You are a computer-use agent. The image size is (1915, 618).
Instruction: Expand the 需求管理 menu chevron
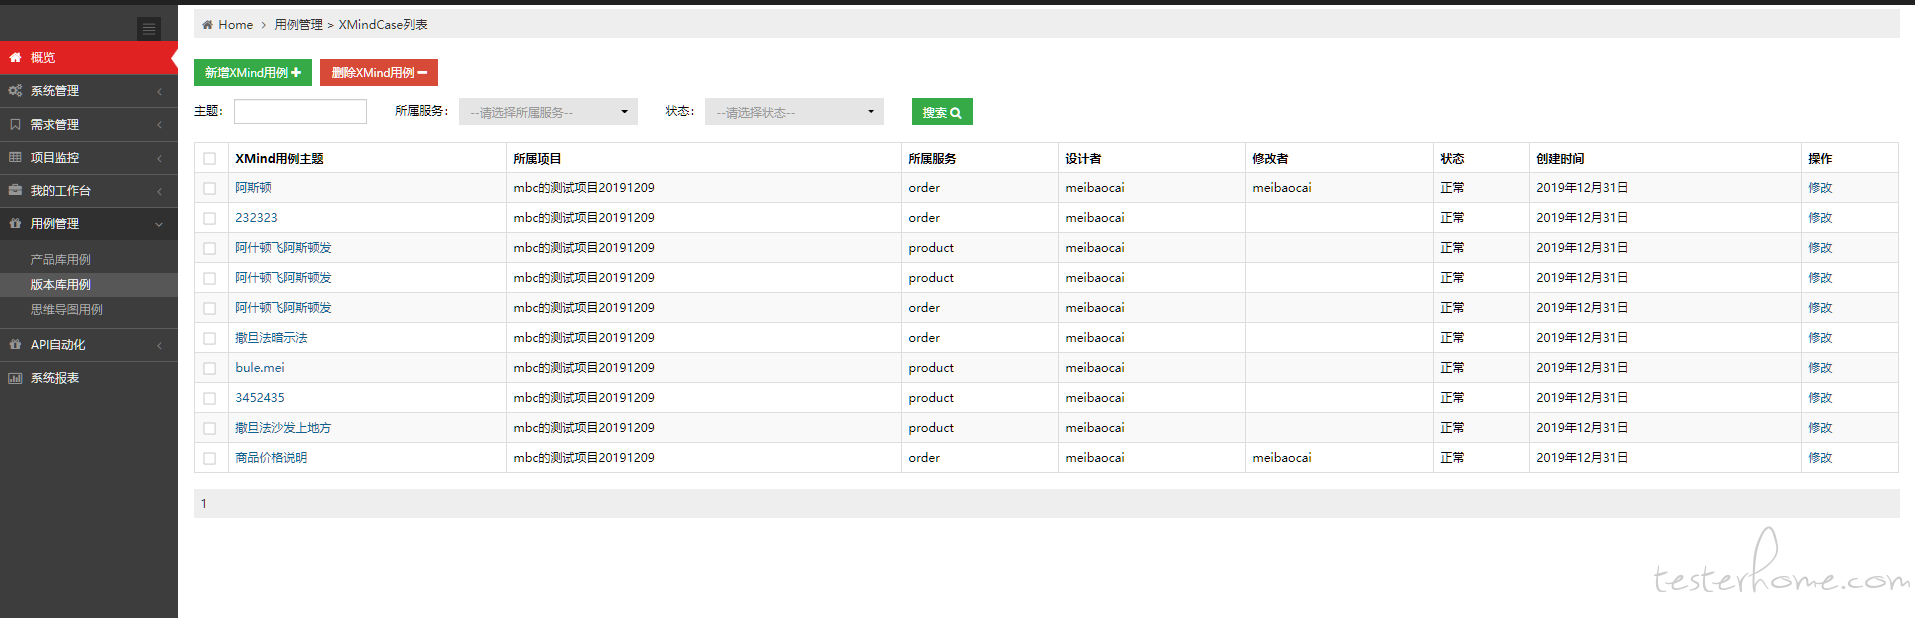pyautogui.click(x=159, y=125)
